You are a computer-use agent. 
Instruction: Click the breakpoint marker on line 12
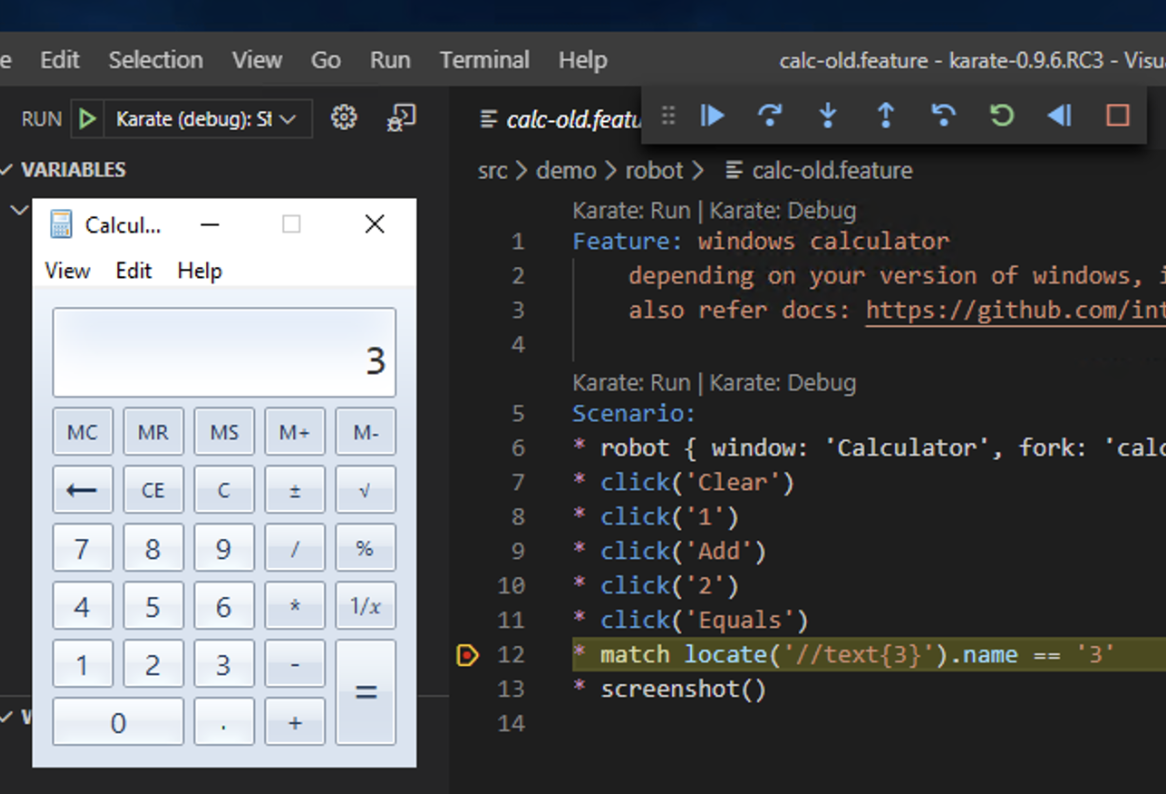467,655
